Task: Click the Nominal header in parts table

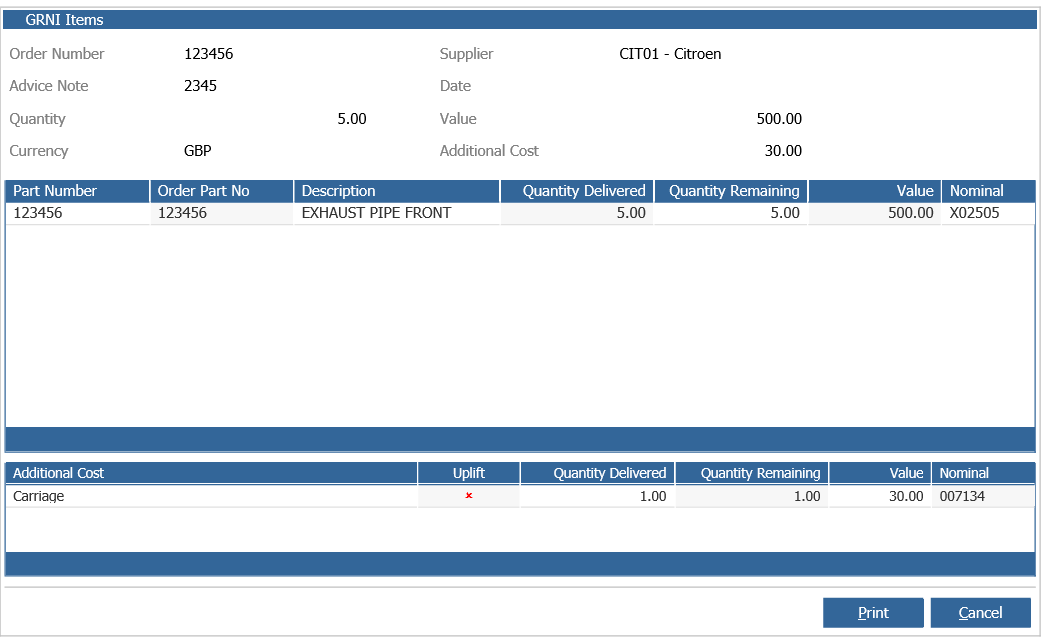Action: coord(988,191)
